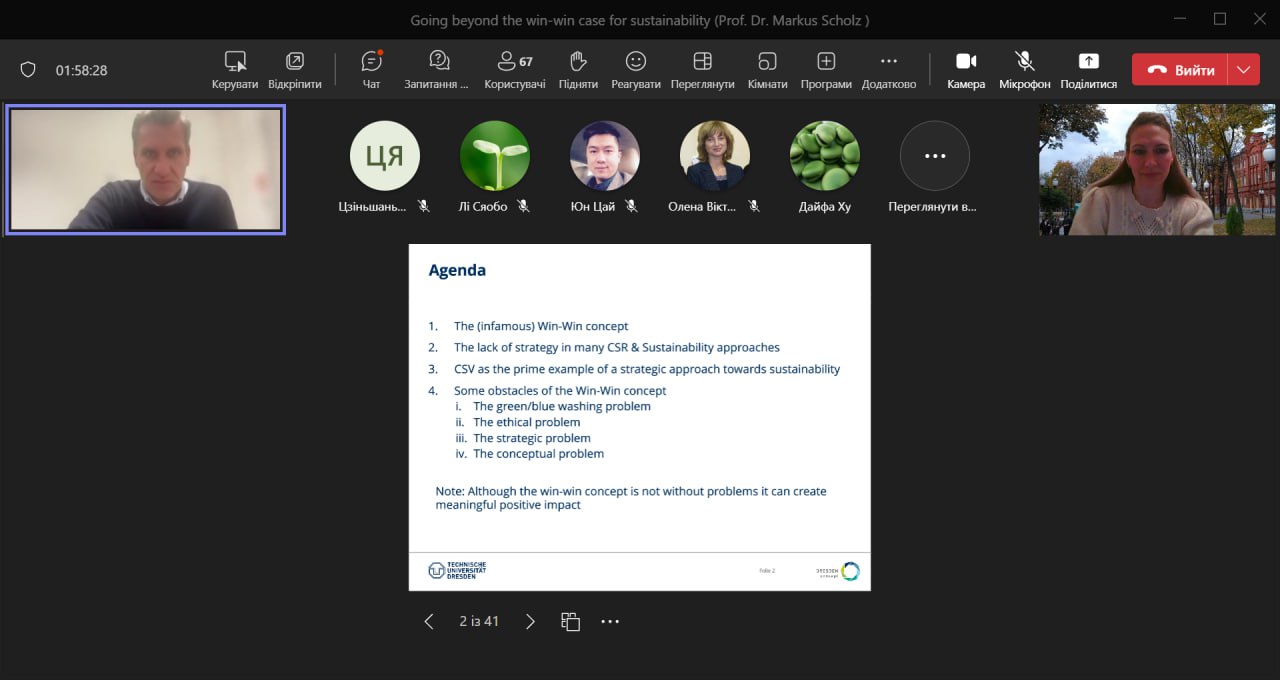The height and width of the screenshot is (680, 1280).
Task: Click 'The strategic problem' item
Action: pos(532,438)
